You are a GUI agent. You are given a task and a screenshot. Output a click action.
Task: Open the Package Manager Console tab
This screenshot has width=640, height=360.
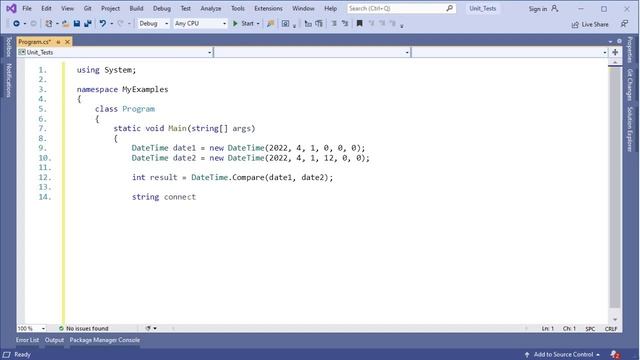click(104, 340)
